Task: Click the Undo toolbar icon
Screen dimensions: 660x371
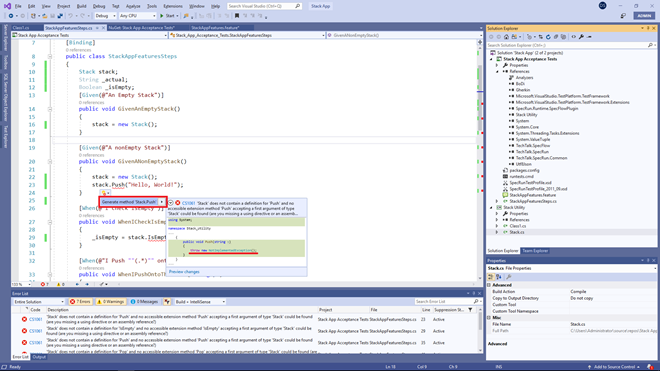Action: pos(70,16)
